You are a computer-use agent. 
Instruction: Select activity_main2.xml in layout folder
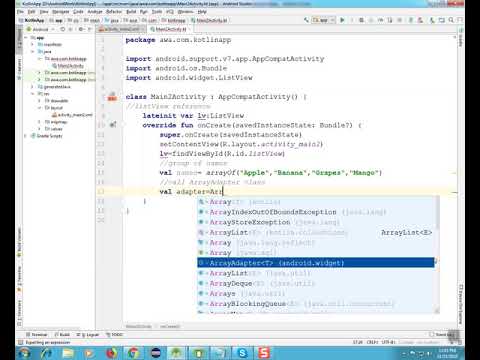72,115
